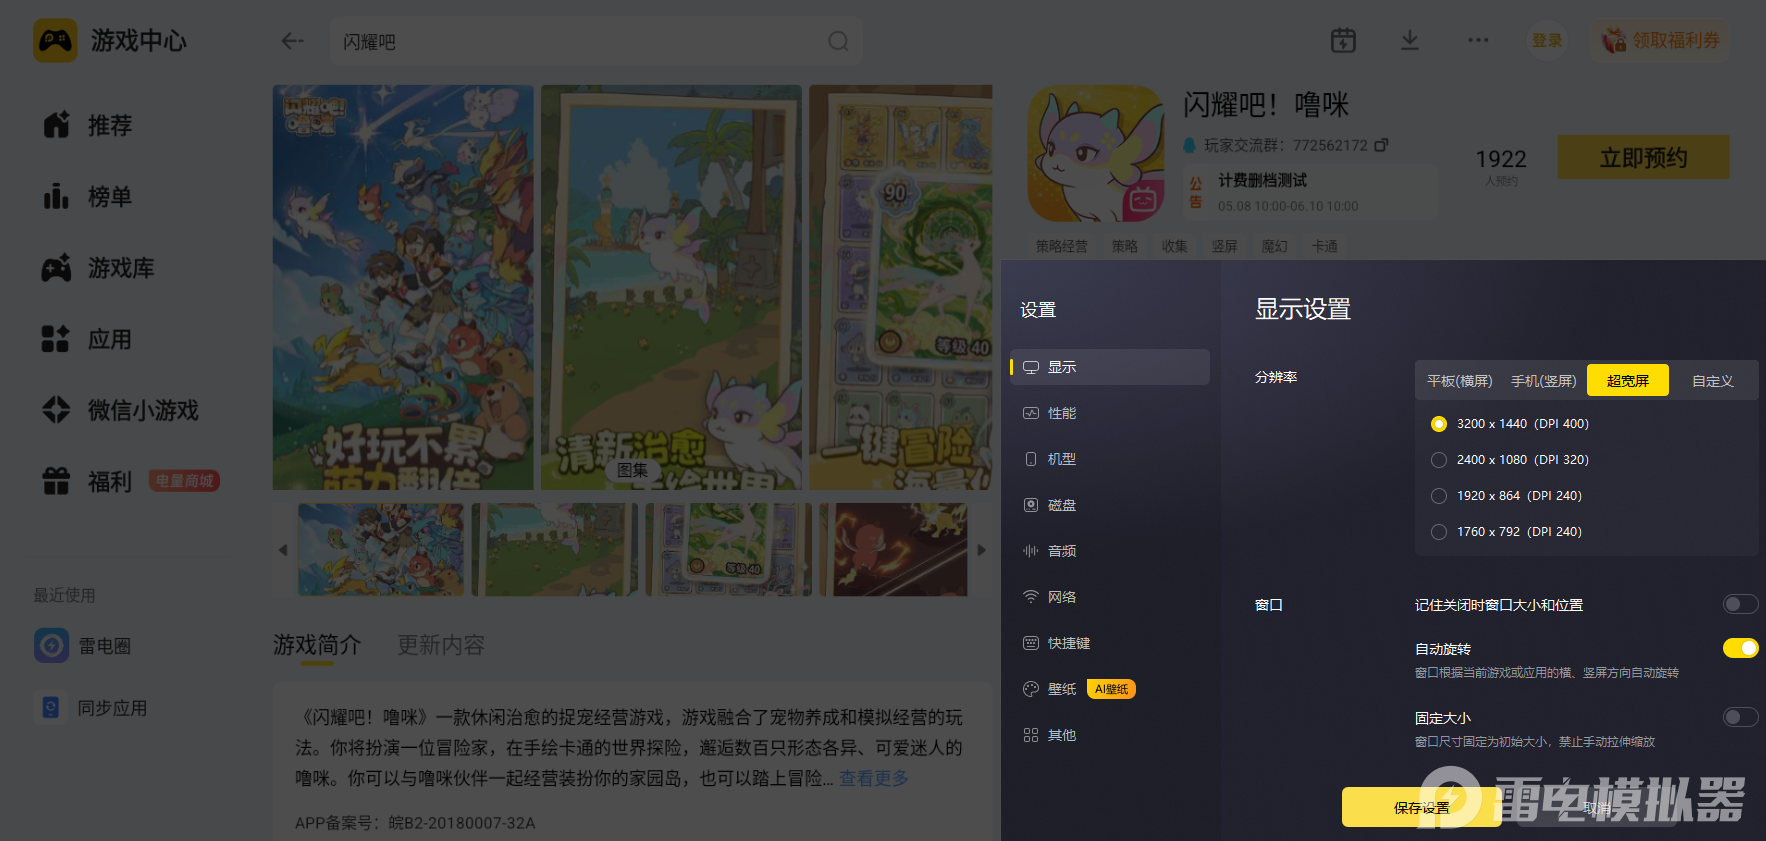Viewport: 1766px width, 841px height.
Task: Switch to 游戏简介 tab
Action: (317, 645)
